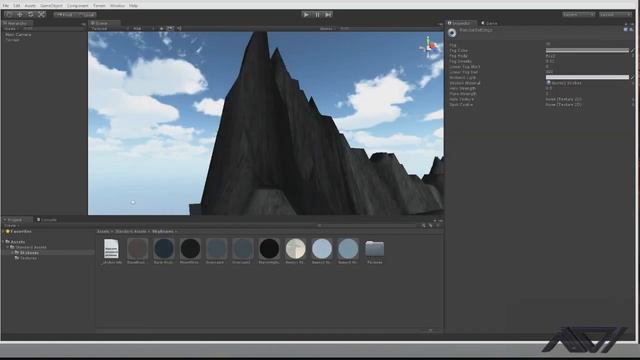The height and width of the screenshot is (360, 640).
Task: Open the Window menu
Action: [x=118, y=6]
